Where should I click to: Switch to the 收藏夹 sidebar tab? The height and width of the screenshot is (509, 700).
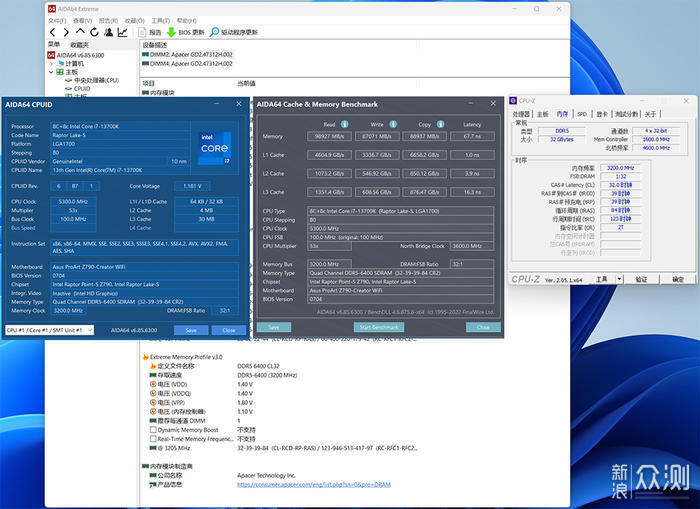point(79,45)
